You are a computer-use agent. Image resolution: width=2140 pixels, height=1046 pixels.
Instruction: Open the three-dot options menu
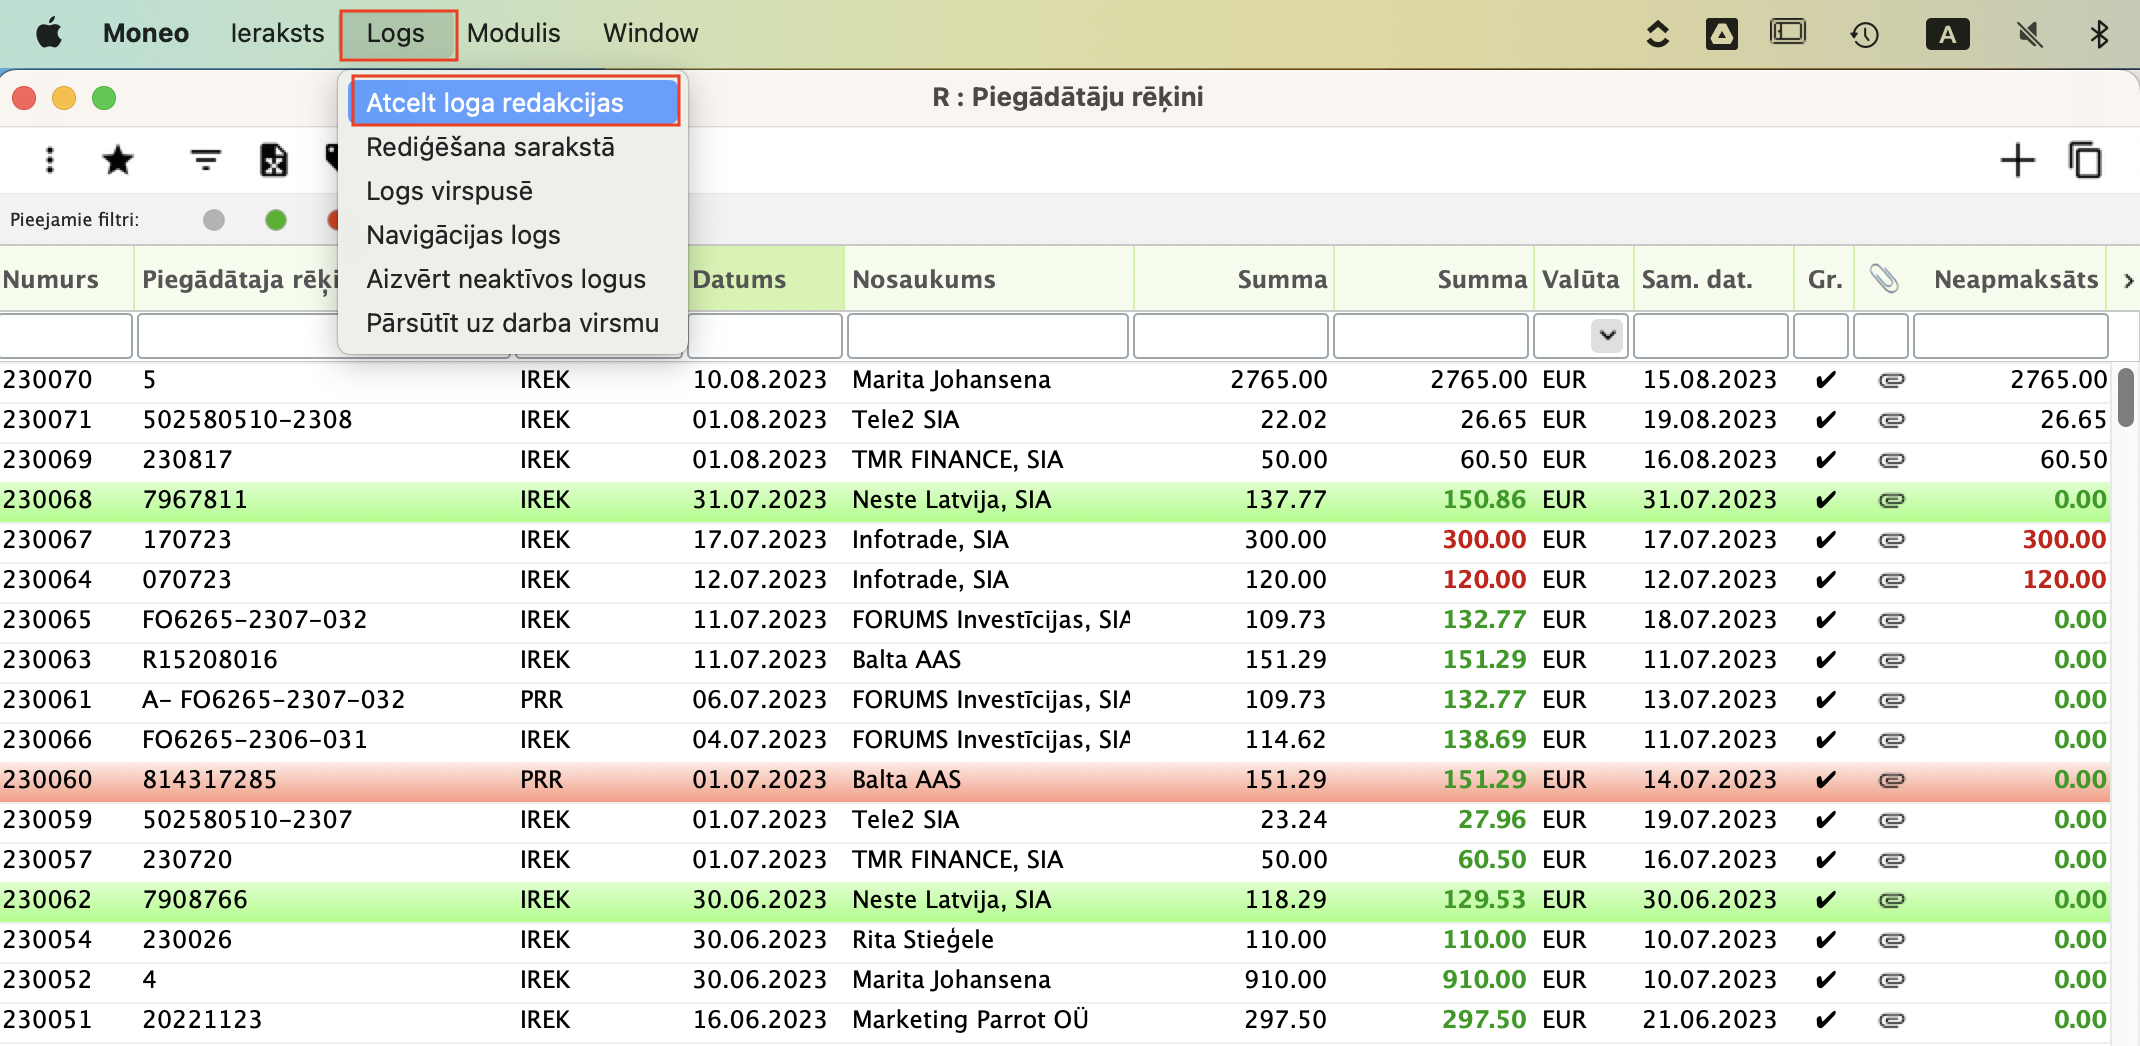(50, 160)
